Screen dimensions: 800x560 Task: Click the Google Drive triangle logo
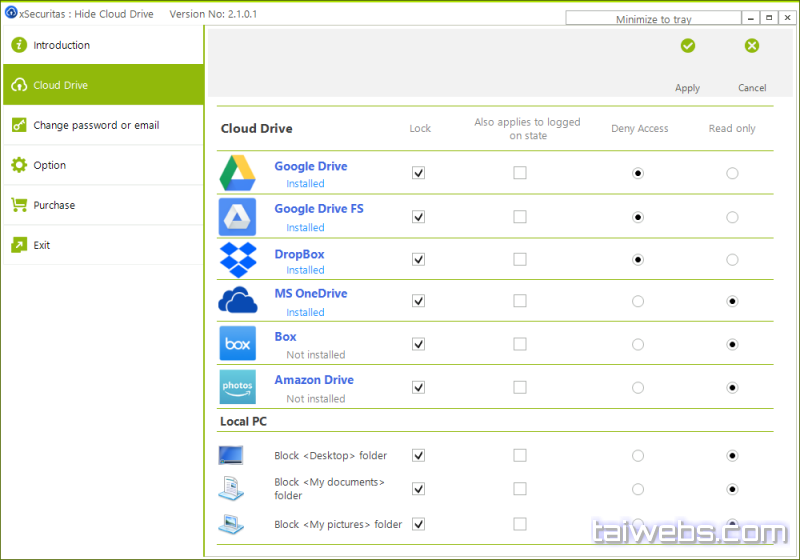(x=238, y=174)
